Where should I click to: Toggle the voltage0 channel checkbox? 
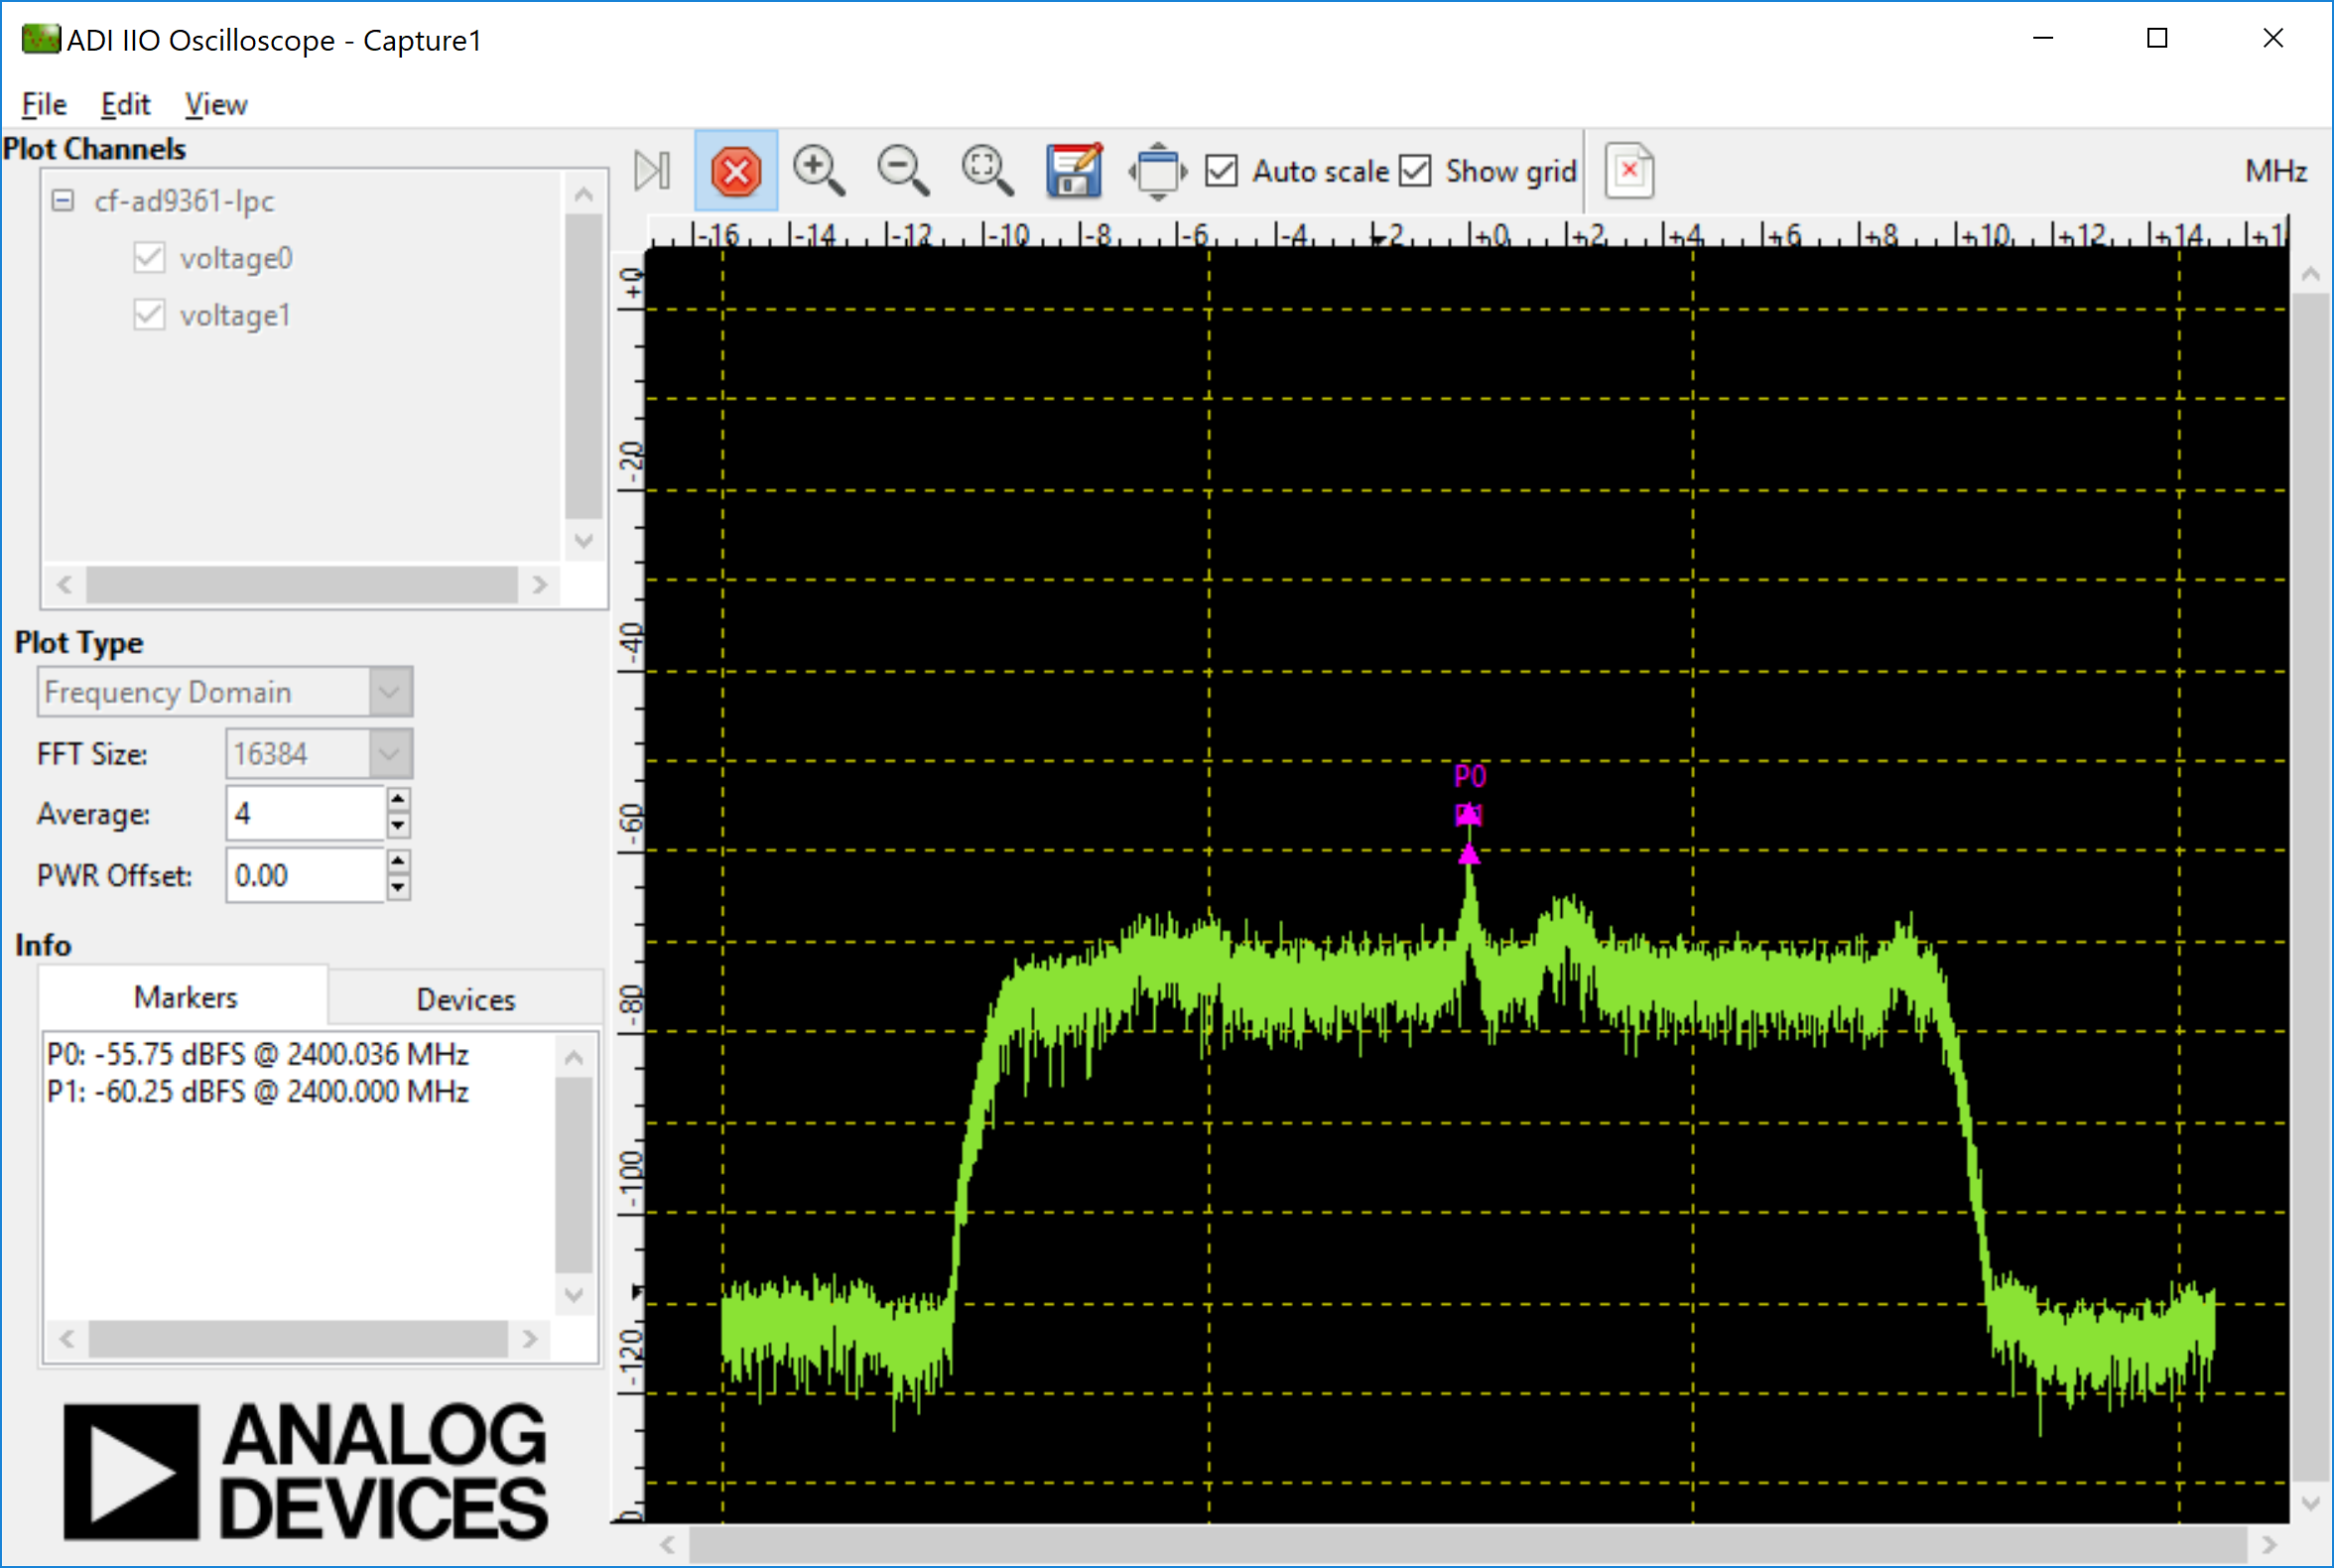pyautogui.click(x=149, y=258)
